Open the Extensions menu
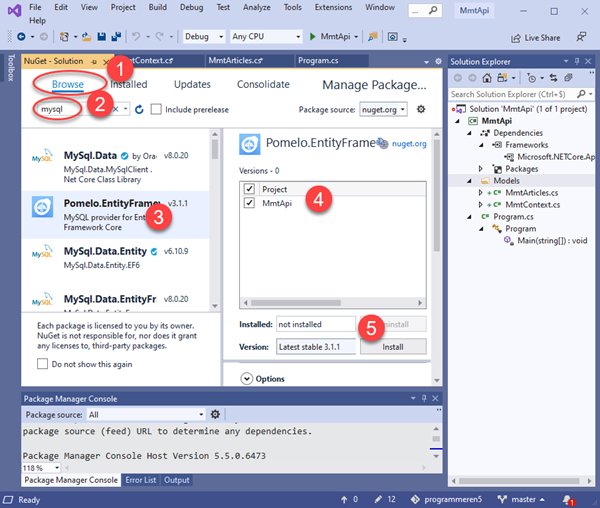Viewport: 600px width, 508px height. (x=333, y=7)
